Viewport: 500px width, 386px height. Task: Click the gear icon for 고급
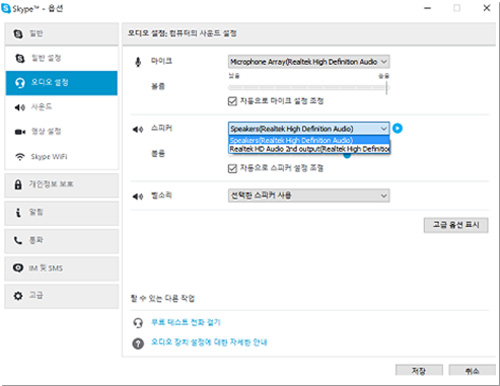(18, 296)
